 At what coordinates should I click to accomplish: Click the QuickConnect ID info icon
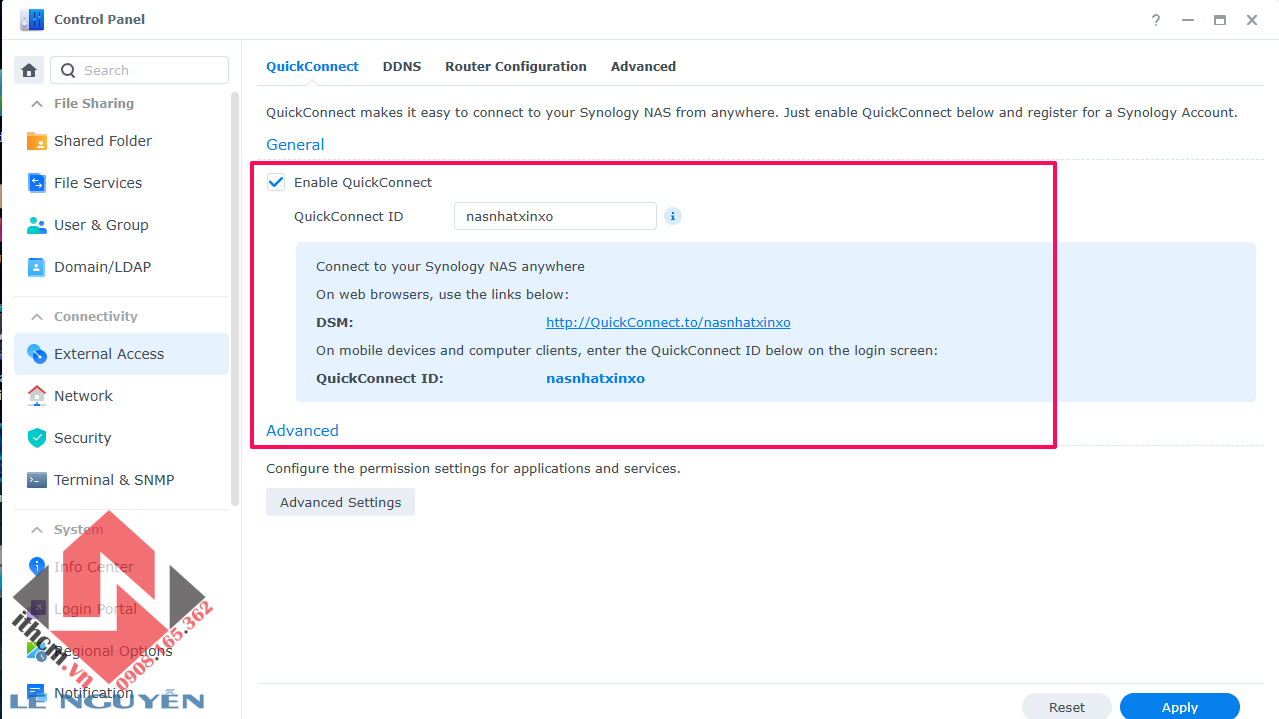[x=673, y=216]
